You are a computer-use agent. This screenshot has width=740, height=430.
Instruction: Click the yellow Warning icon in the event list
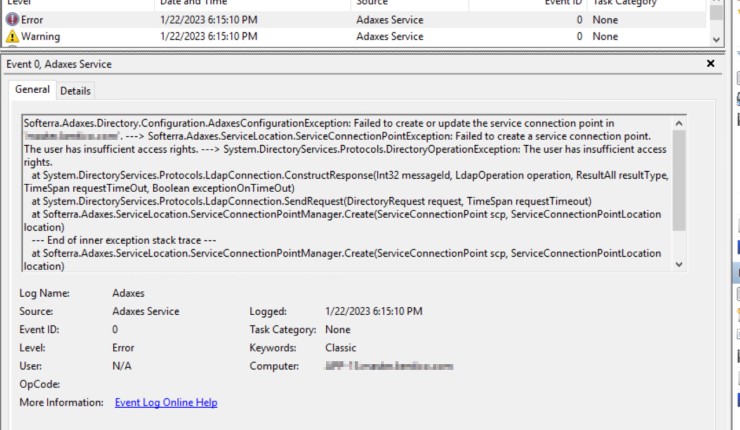13,37
